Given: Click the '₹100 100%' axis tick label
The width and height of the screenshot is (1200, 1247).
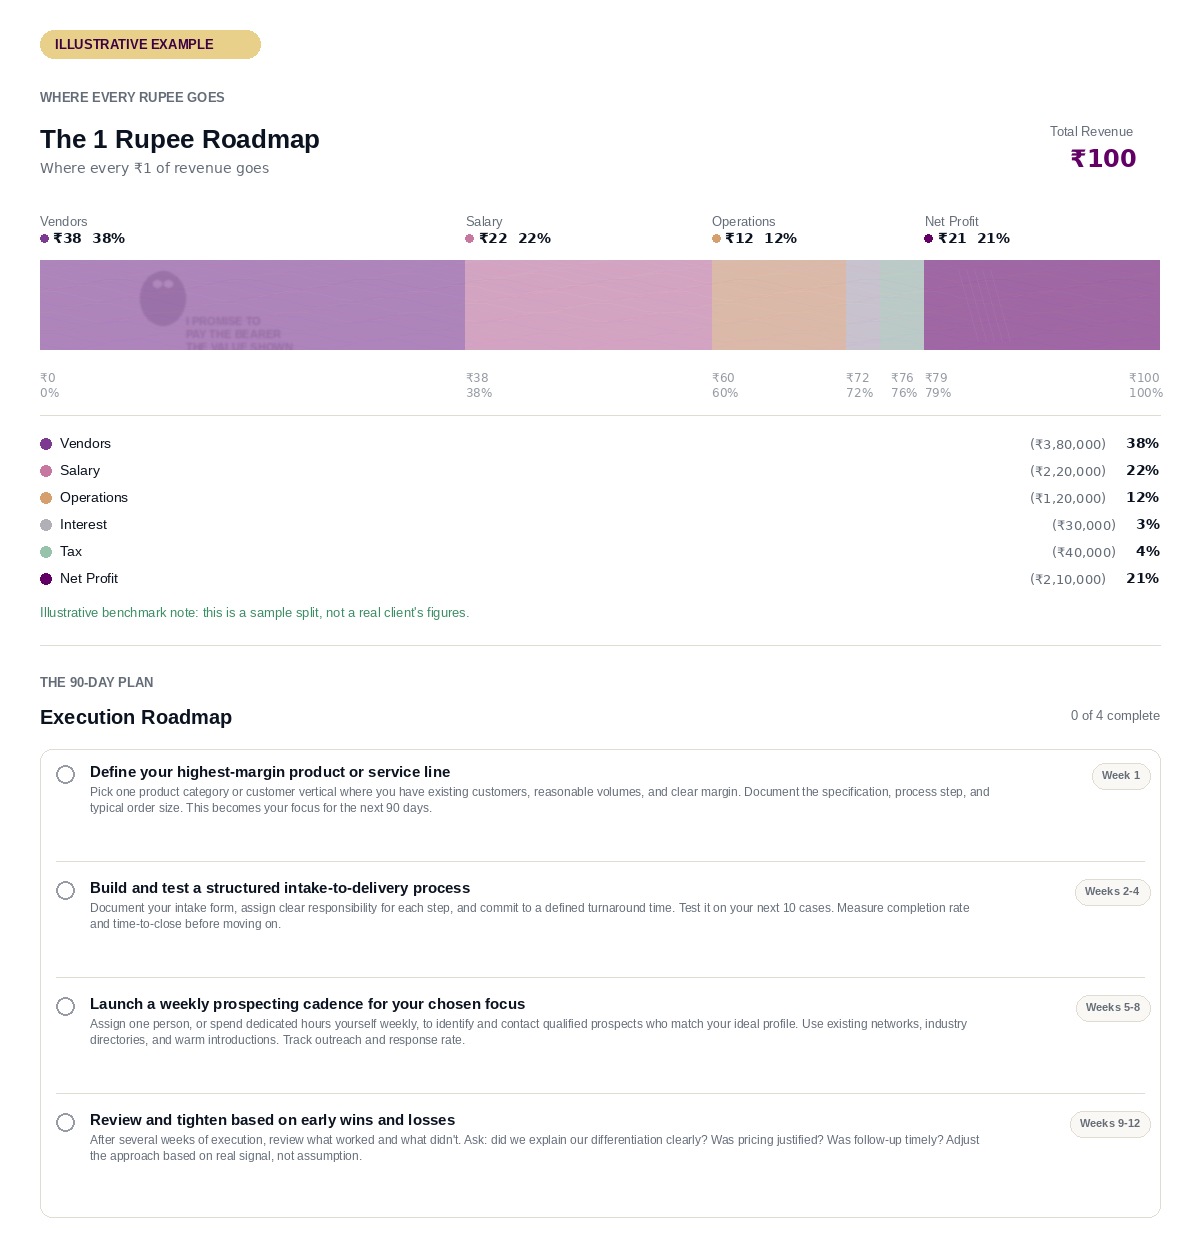Looking at the screenshot, I should click(1146, 385).
